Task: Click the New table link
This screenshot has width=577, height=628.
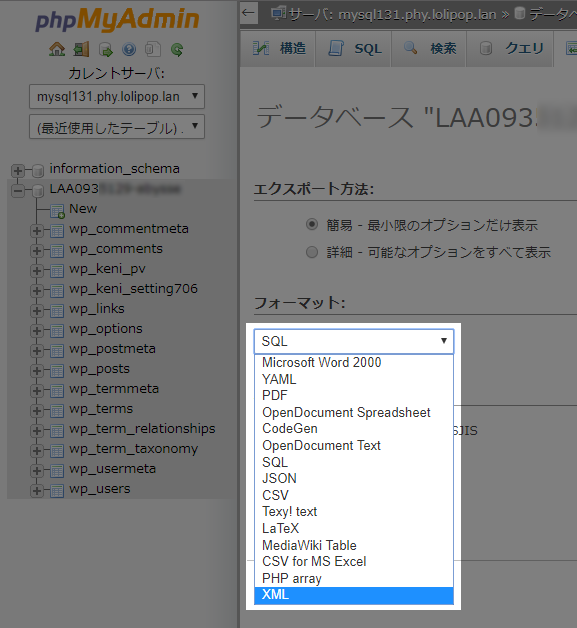Action: pyautogui.click(x=83, y=209)
